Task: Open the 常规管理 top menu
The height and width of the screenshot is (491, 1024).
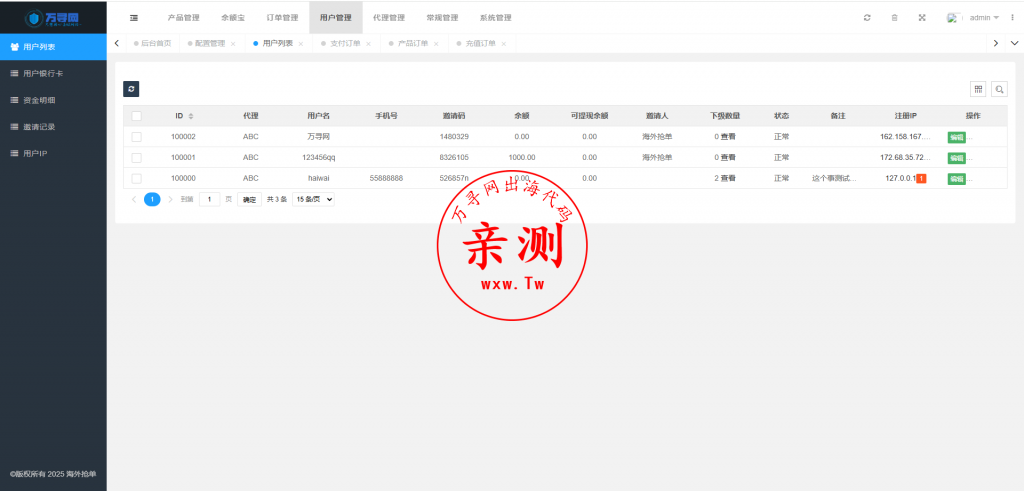Action: pyautogui.click(x=442, y=18)
